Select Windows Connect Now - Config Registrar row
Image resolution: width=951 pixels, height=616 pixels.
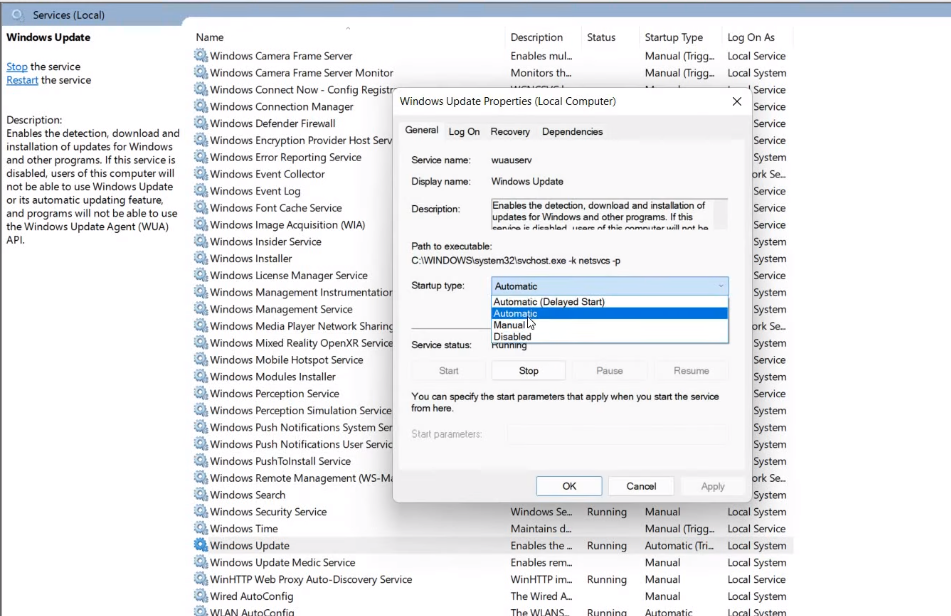(292, 89)
